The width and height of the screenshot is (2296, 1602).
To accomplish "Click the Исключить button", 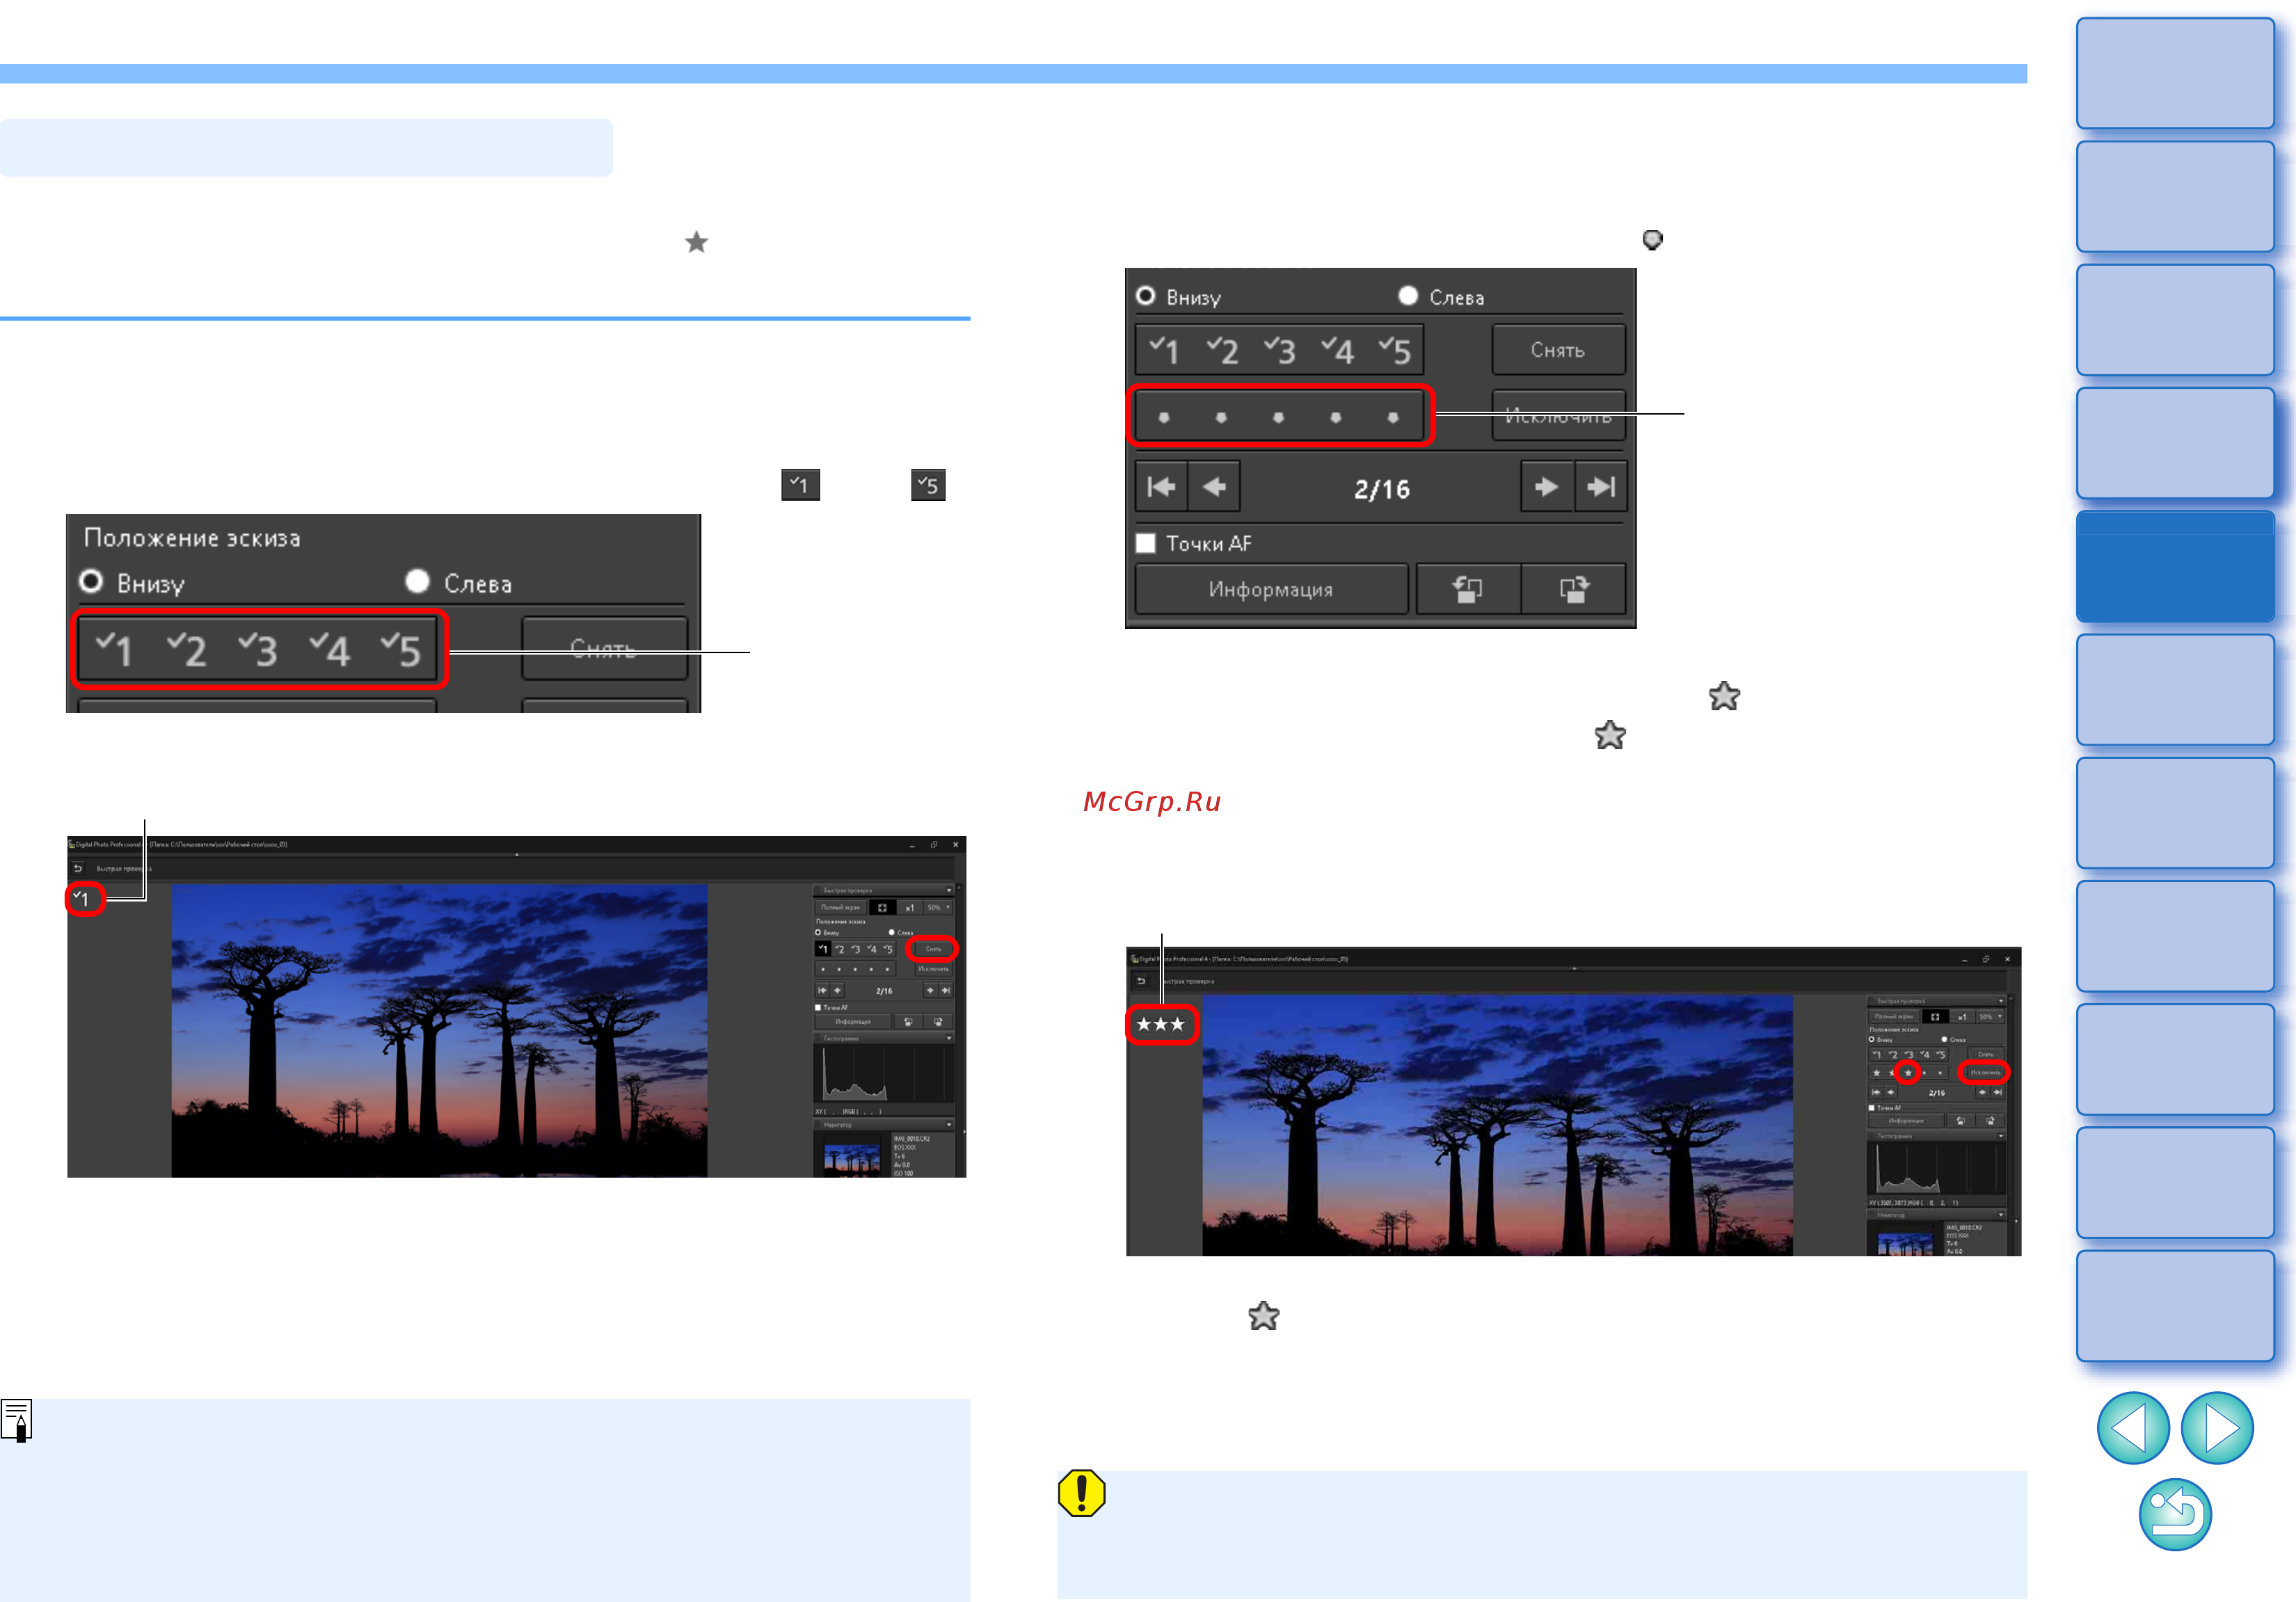I will pos(1558,415).
